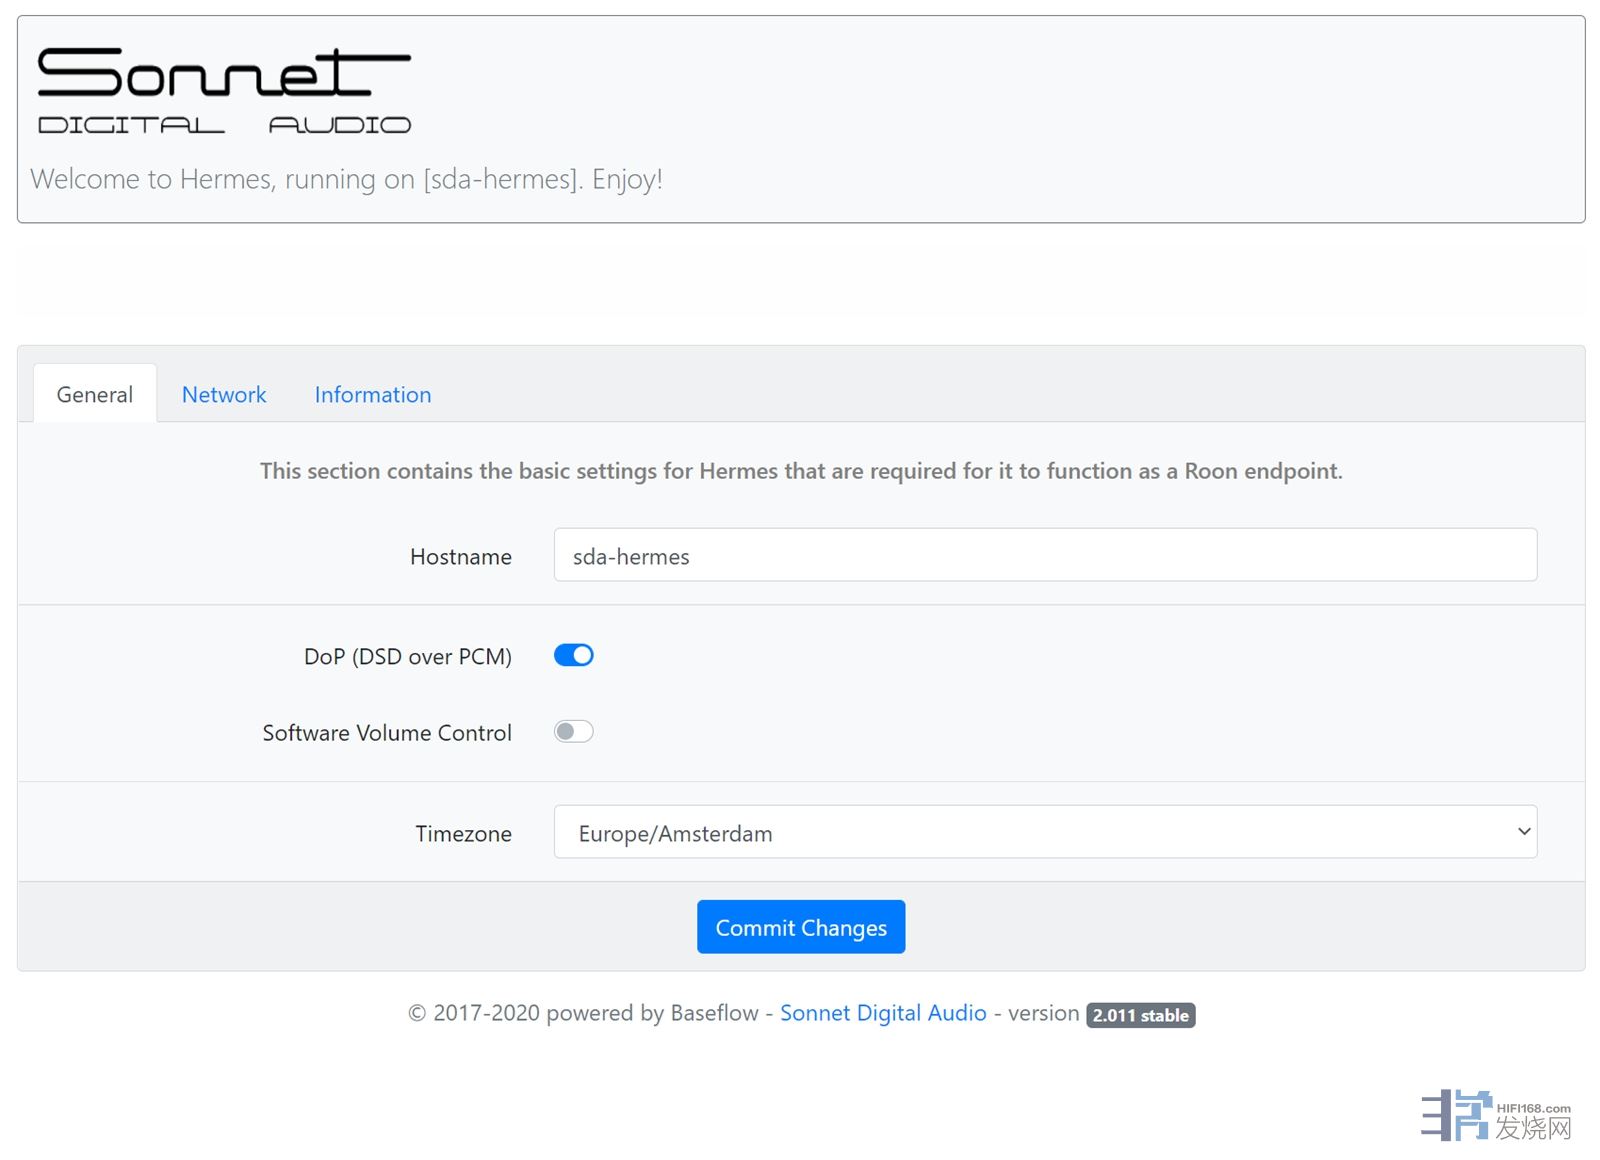Switch to the Network tab
1600x1160 pixels.
(x=224, y=395)
